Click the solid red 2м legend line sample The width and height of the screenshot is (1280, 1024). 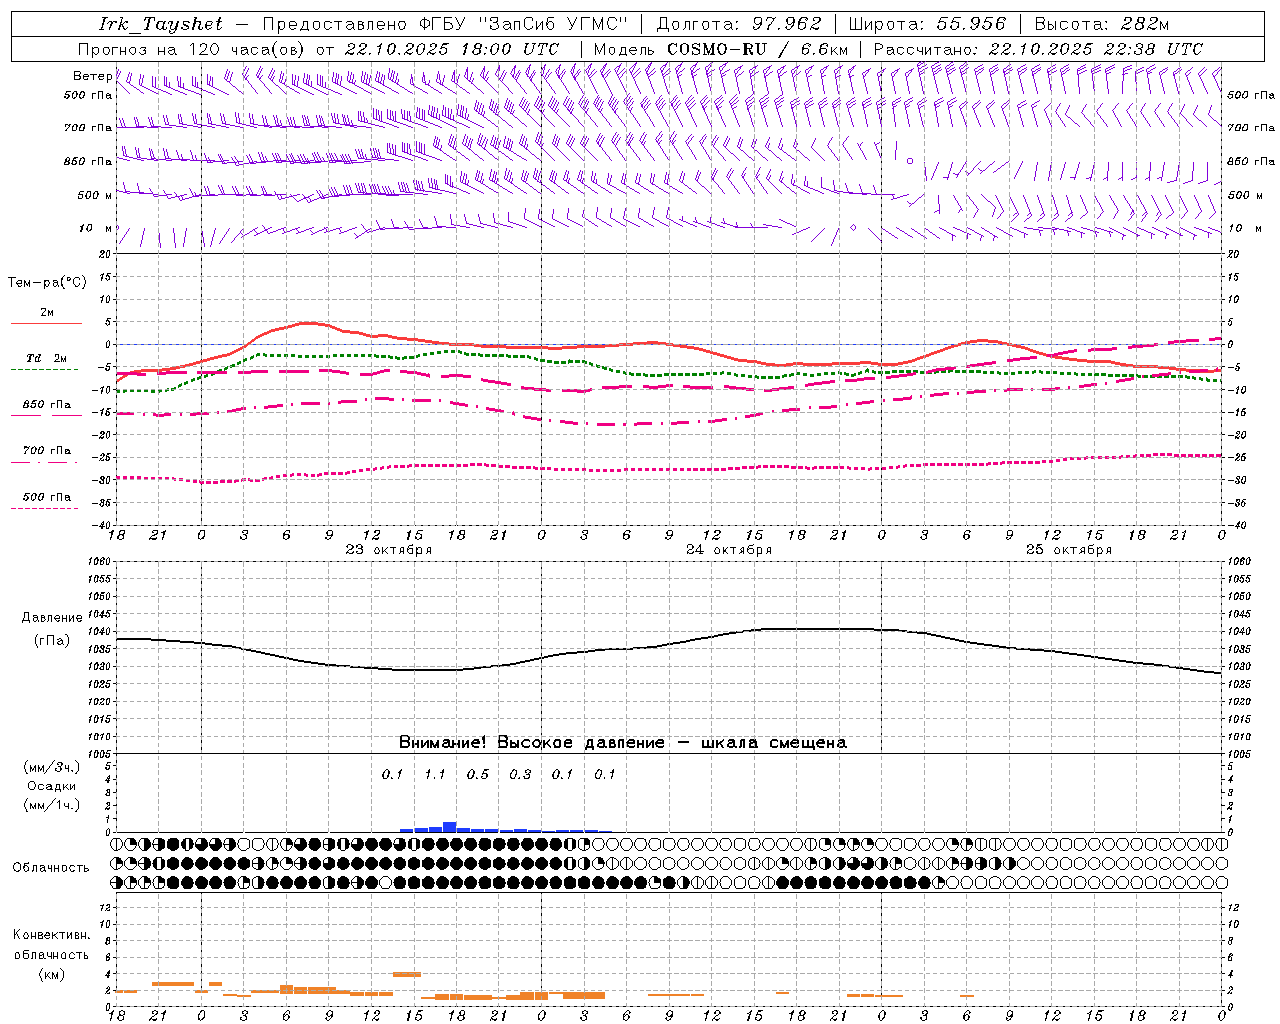coord(46,323)
